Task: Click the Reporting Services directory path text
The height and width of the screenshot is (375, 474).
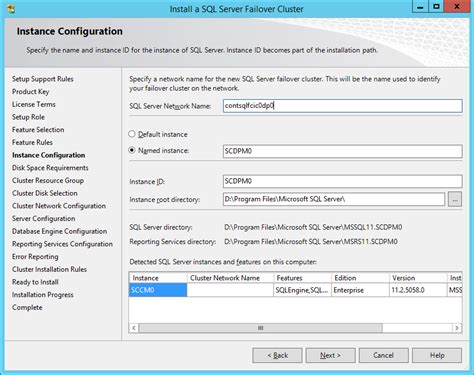Action: 311,242
